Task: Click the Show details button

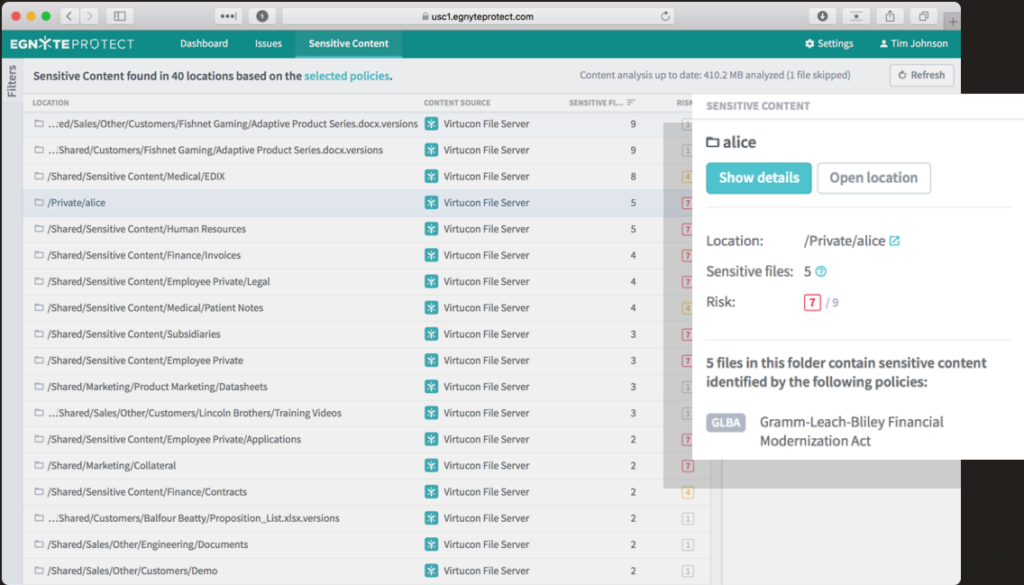Action: pos(758,178)
